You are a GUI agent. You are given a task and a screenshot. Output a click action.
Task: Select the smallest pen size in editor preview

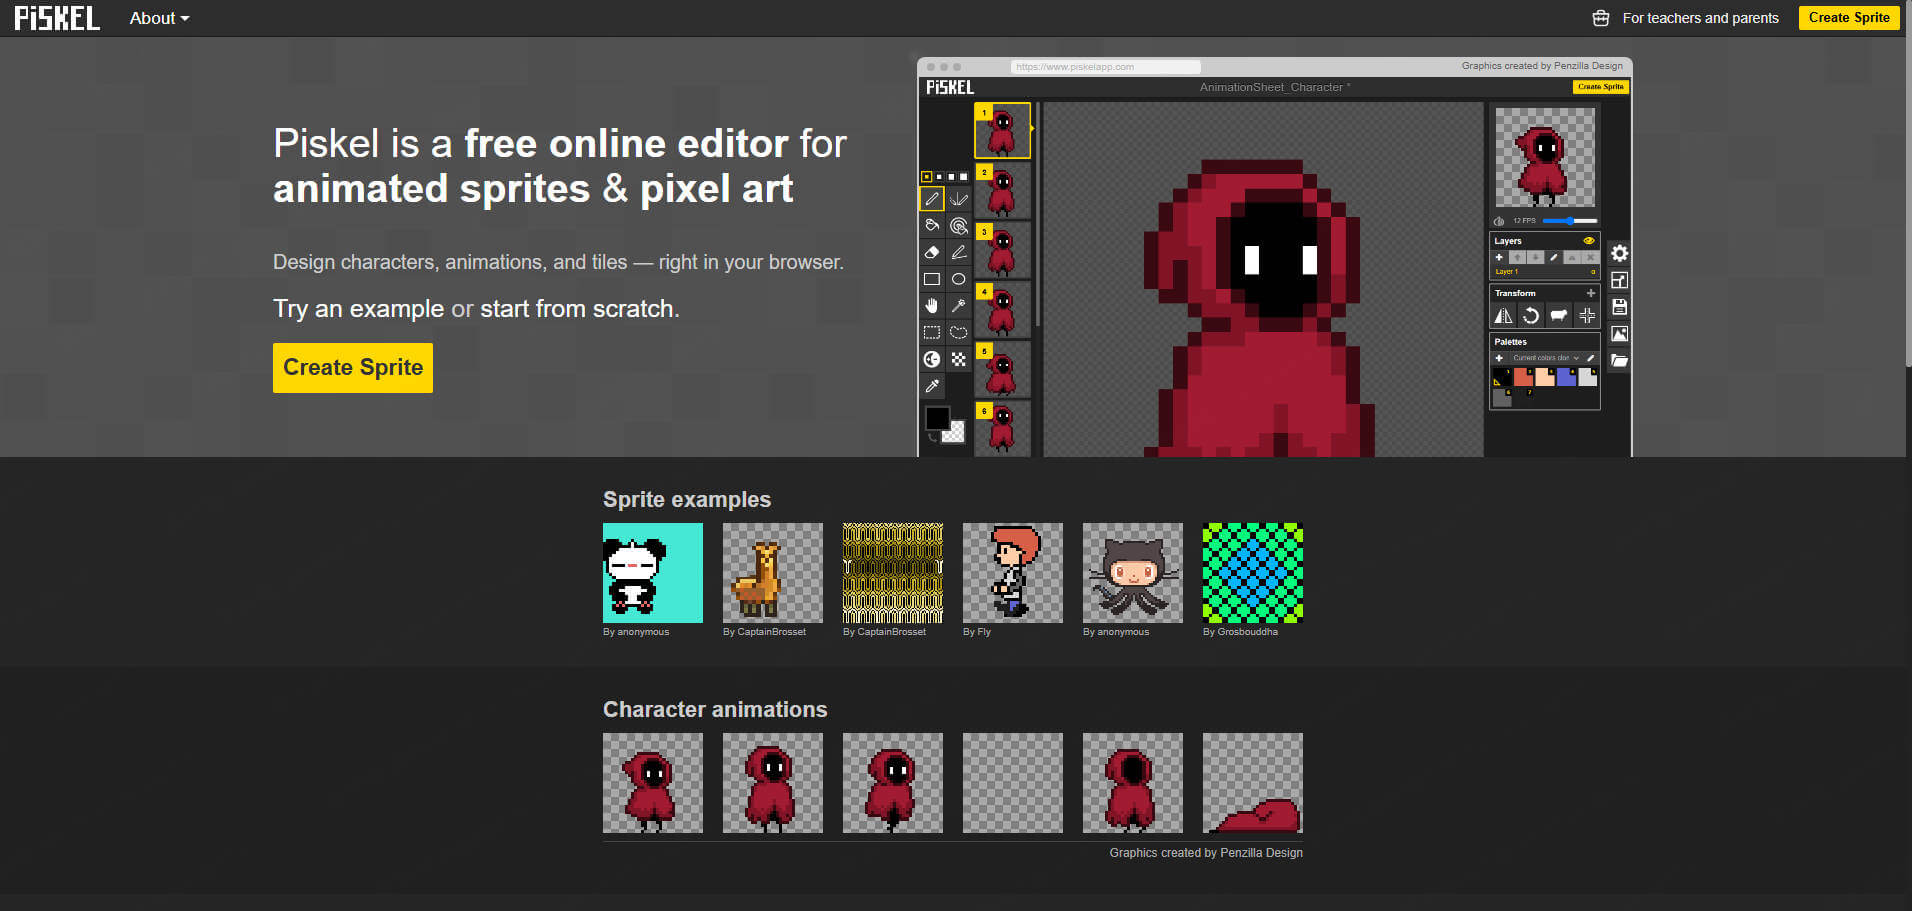tap(926, 177)
